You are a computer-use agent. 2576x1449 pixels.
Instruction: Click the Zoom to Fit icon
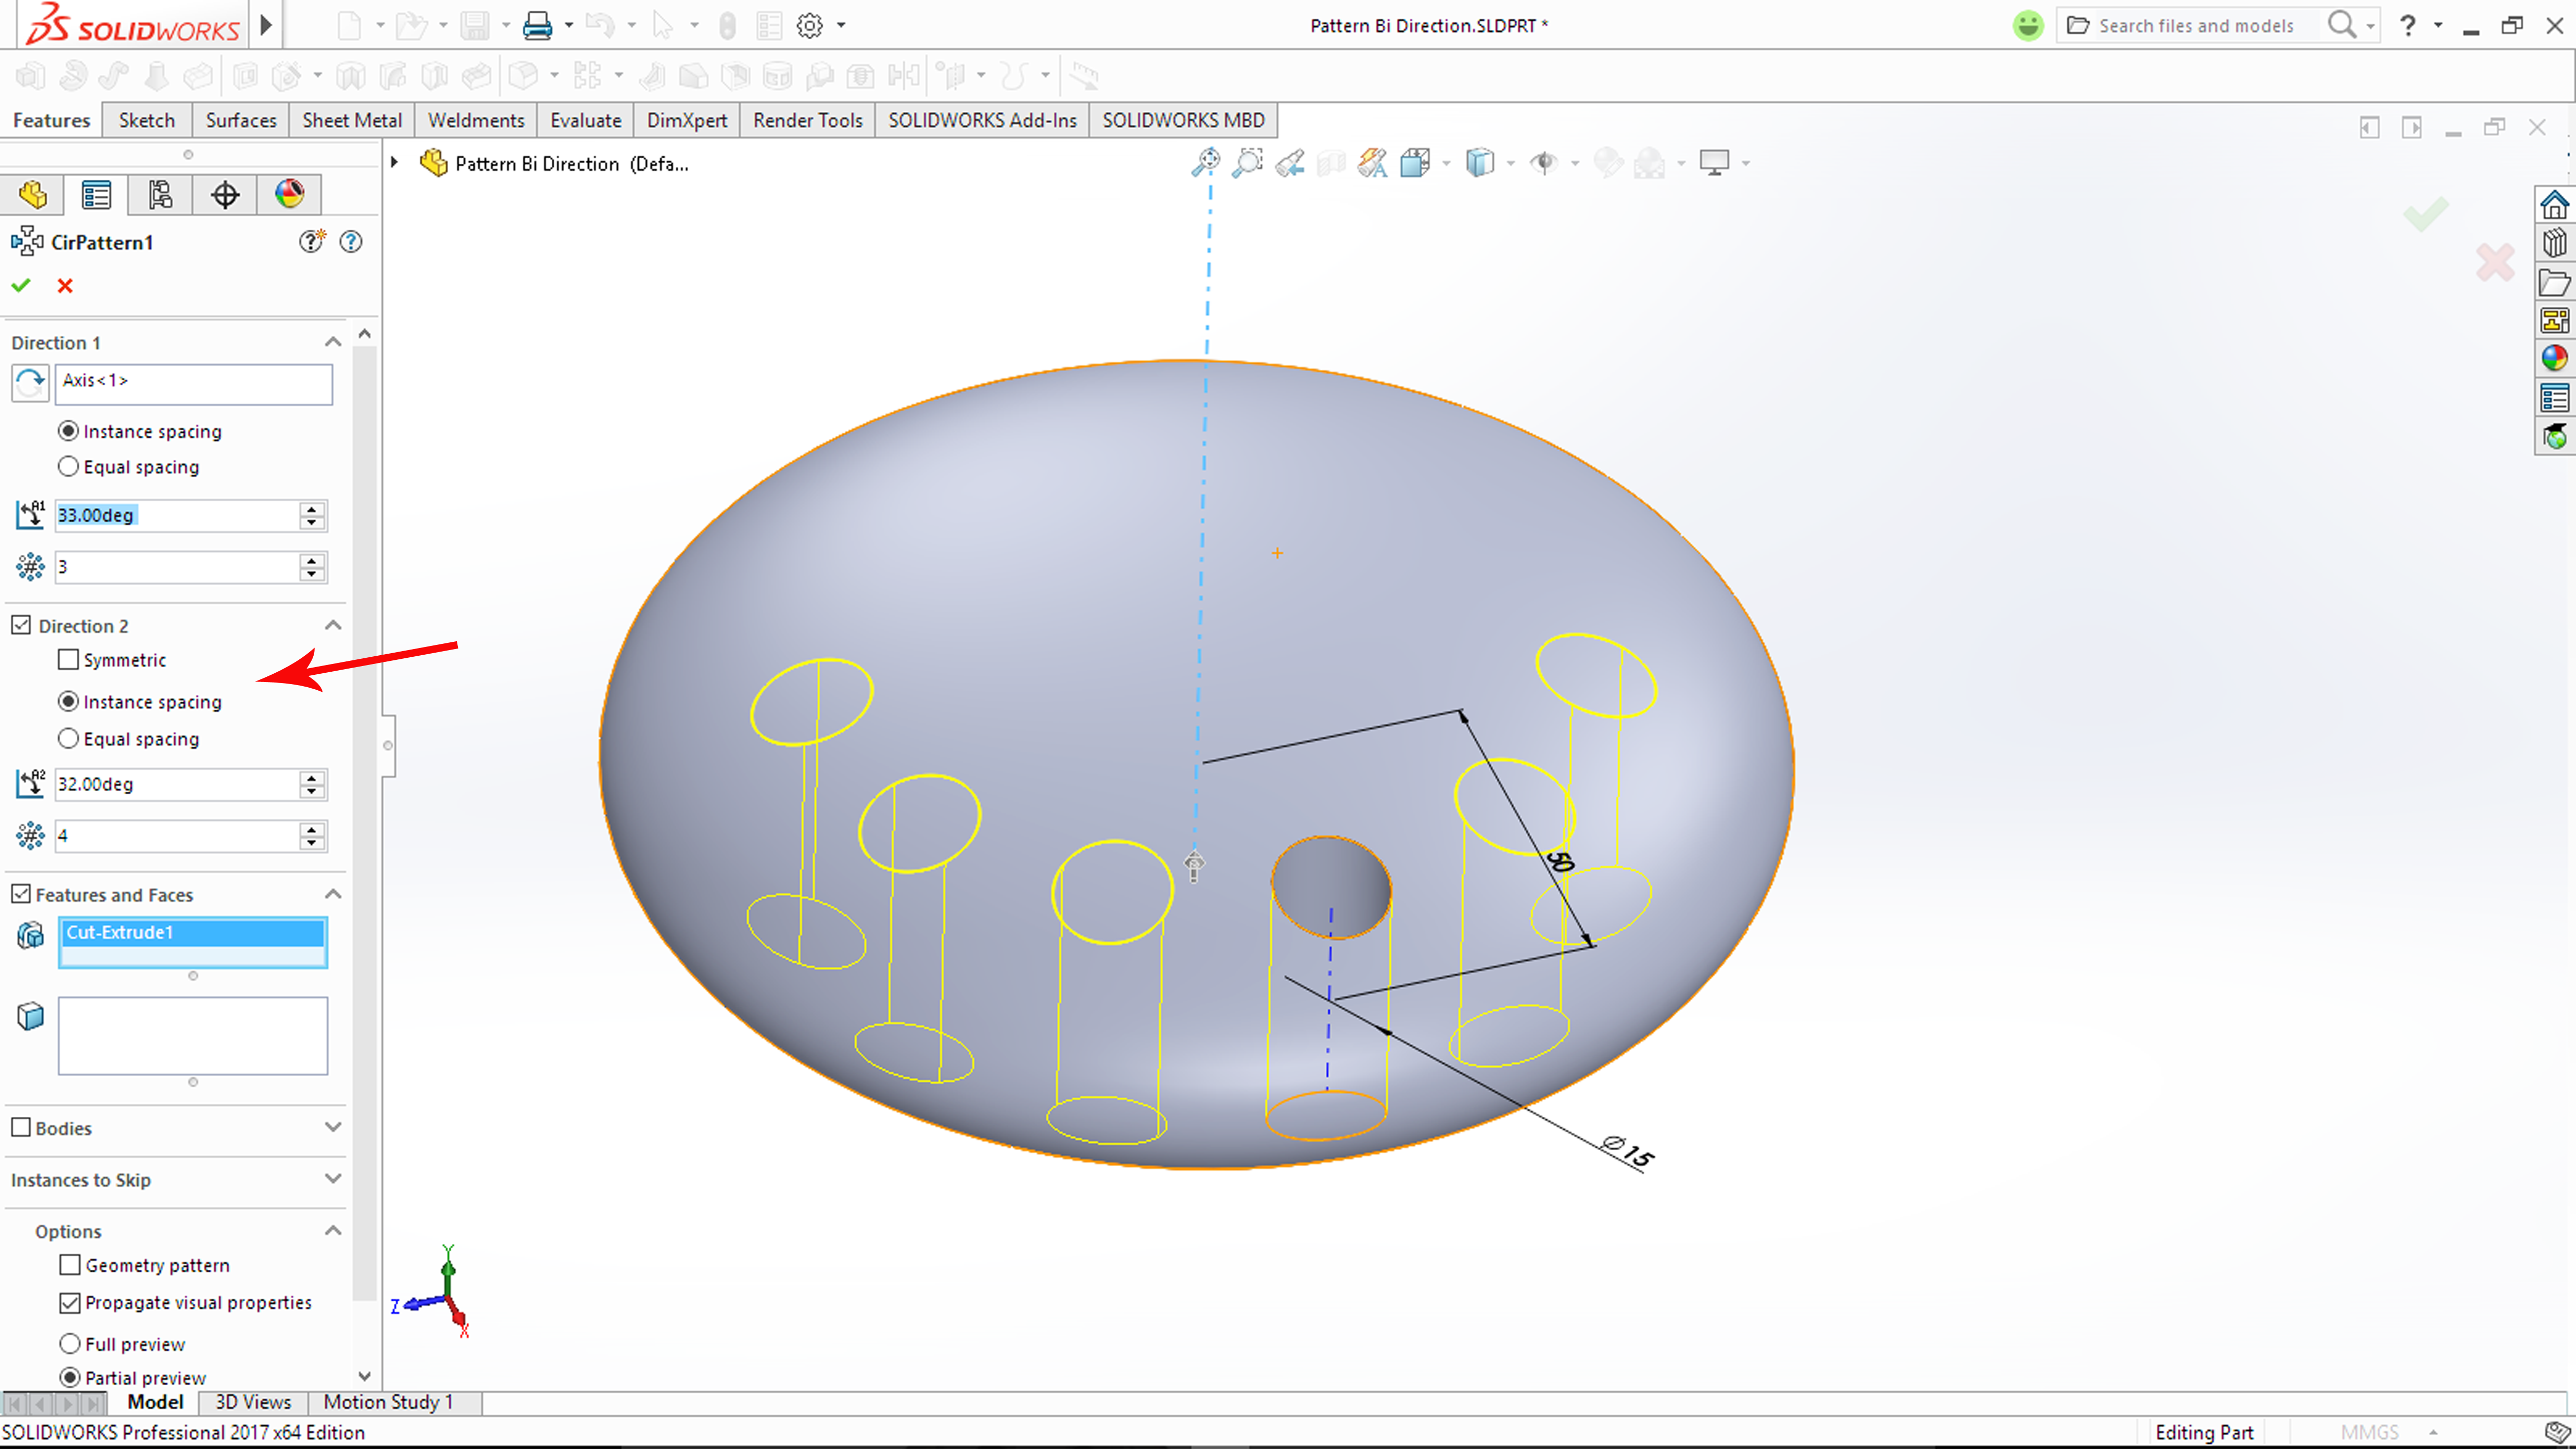tap(1206, 163)
